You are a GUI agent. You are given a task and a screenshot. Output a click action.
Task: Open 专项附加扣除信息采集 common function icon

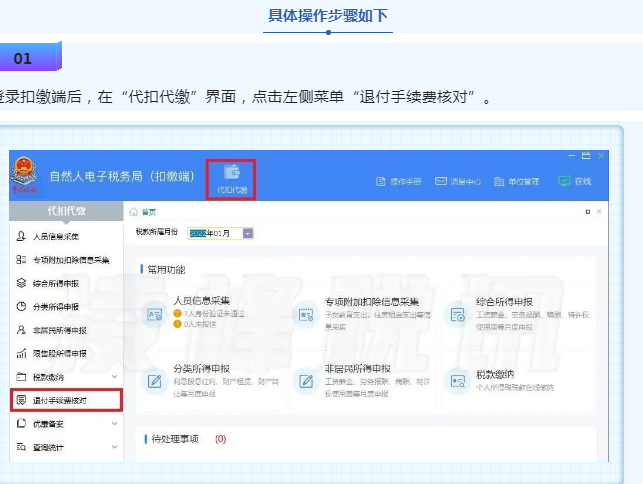point(306,315)
